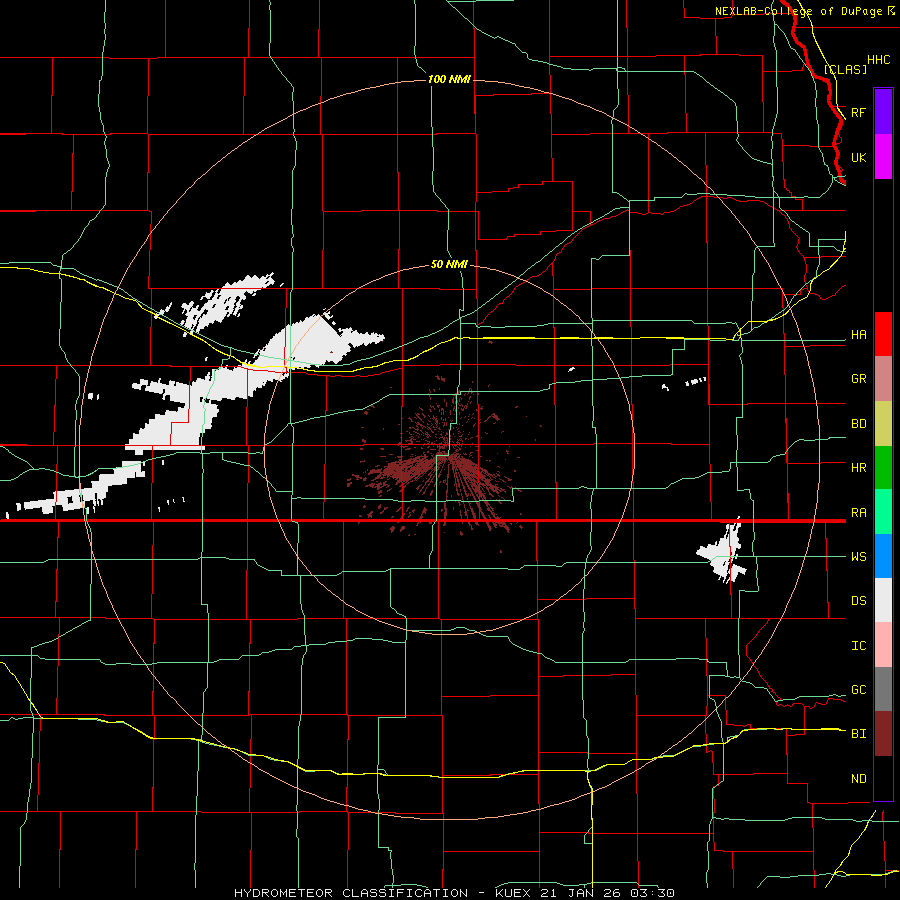Click the UK magenta legend swatch
The image size is (900, 900).
(883, 157)
